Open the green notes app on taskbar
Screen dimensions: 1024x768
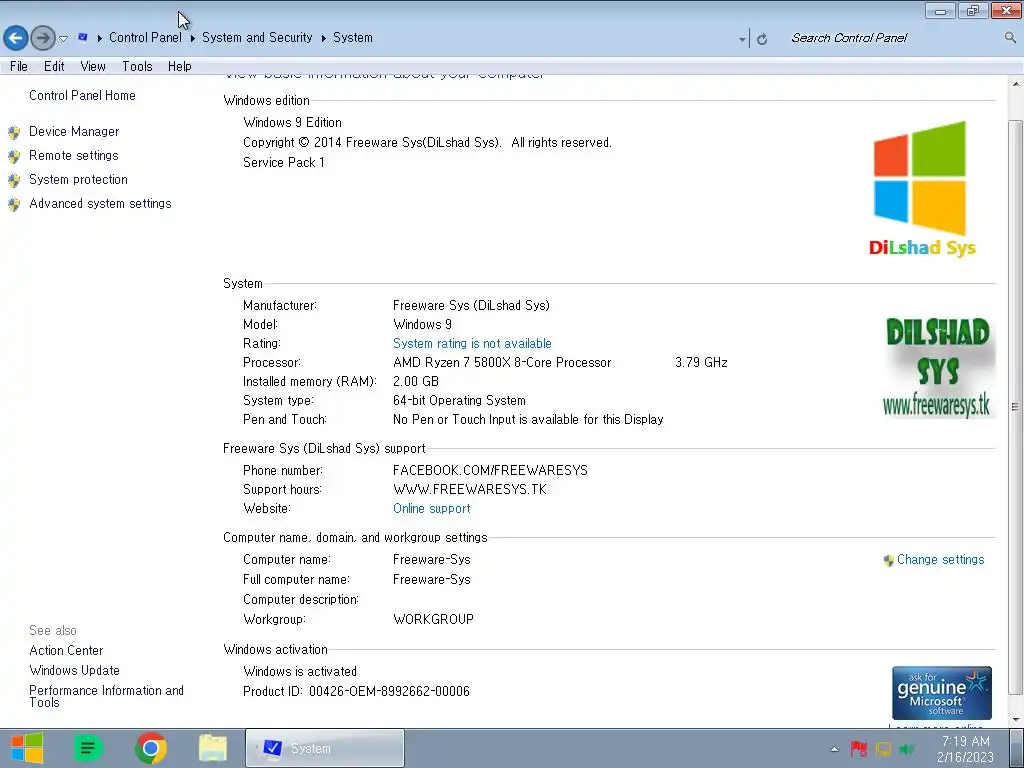tap(88, 748)
